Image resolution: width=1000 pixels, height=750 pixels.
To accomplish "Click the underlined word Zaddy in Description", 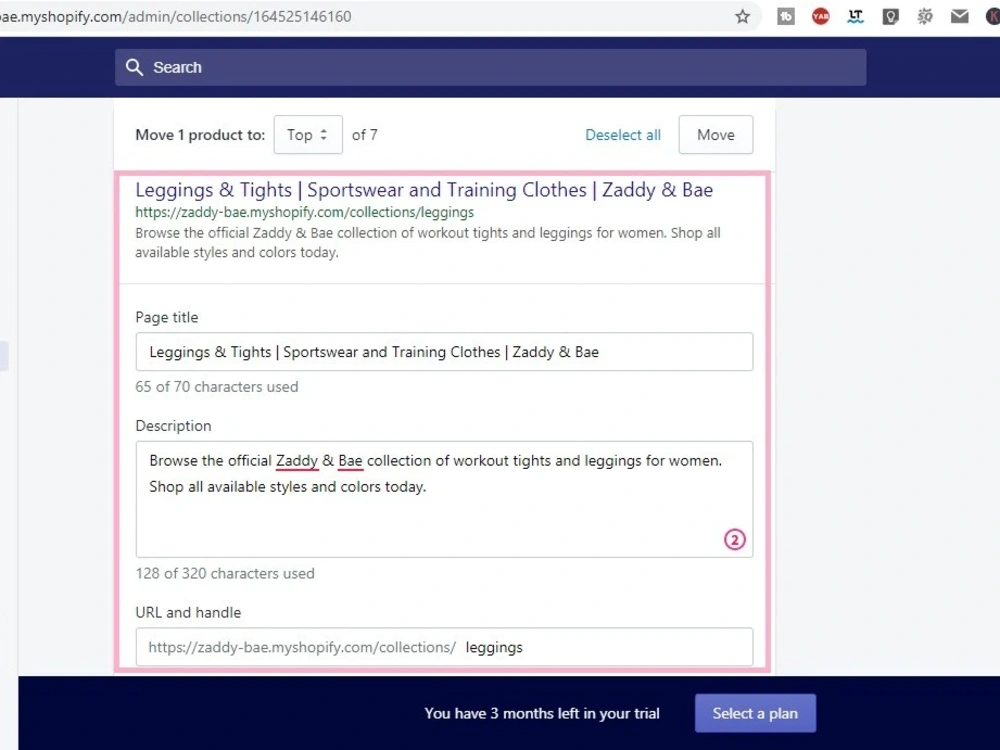I will point(297,460).
